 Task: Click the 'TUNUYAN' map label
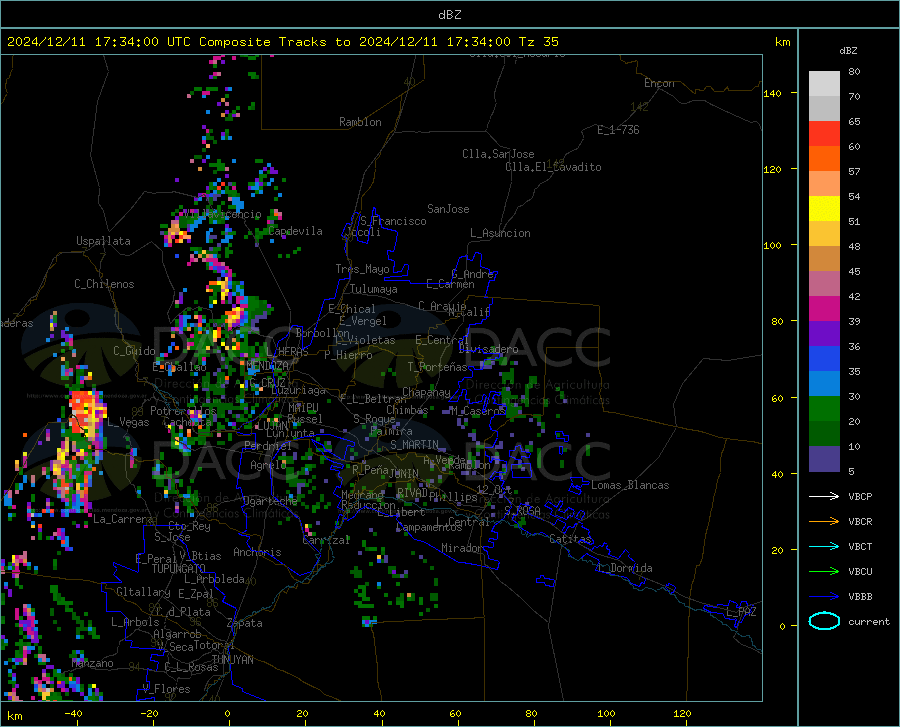pyautogui.click(x=232, y=659)
